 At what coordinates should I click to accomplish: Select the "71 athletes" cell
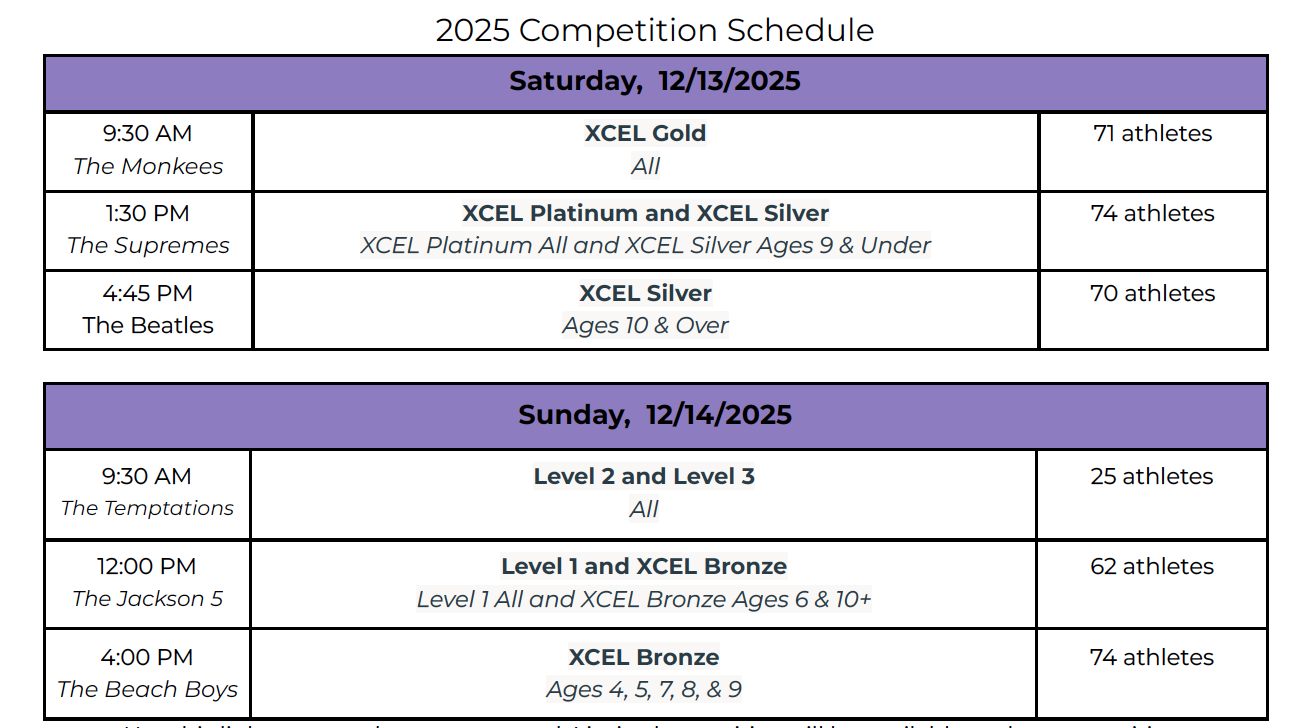[1152, 133]
